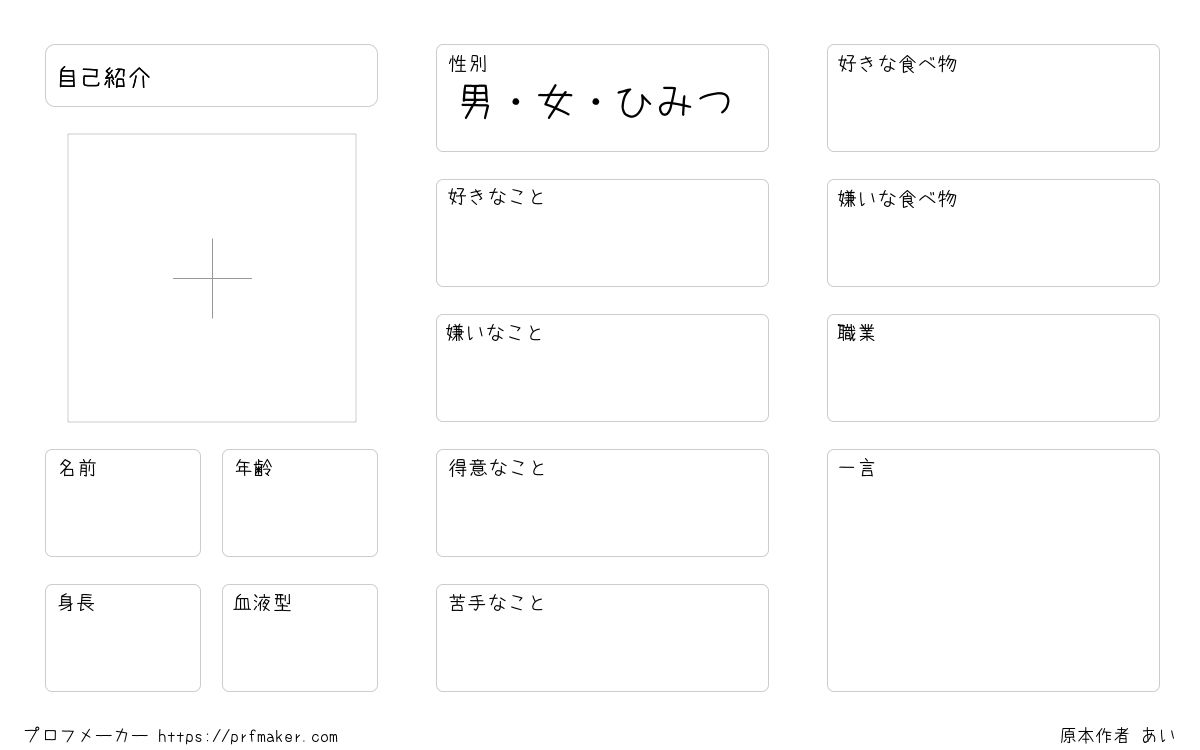Screen dimensions: 1200x750
Task: Click the empty profile picture frame
Action: 212,278
